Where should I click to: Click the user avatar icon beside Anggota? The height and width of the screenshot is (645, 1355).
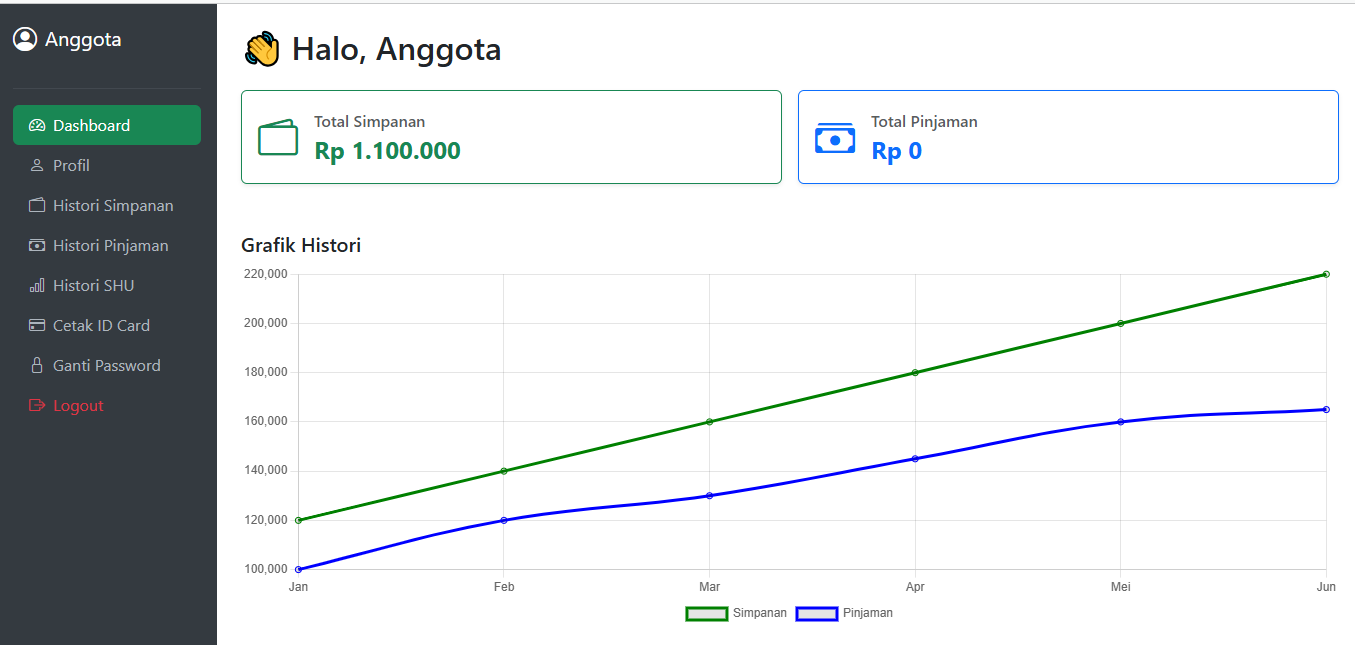25,39
